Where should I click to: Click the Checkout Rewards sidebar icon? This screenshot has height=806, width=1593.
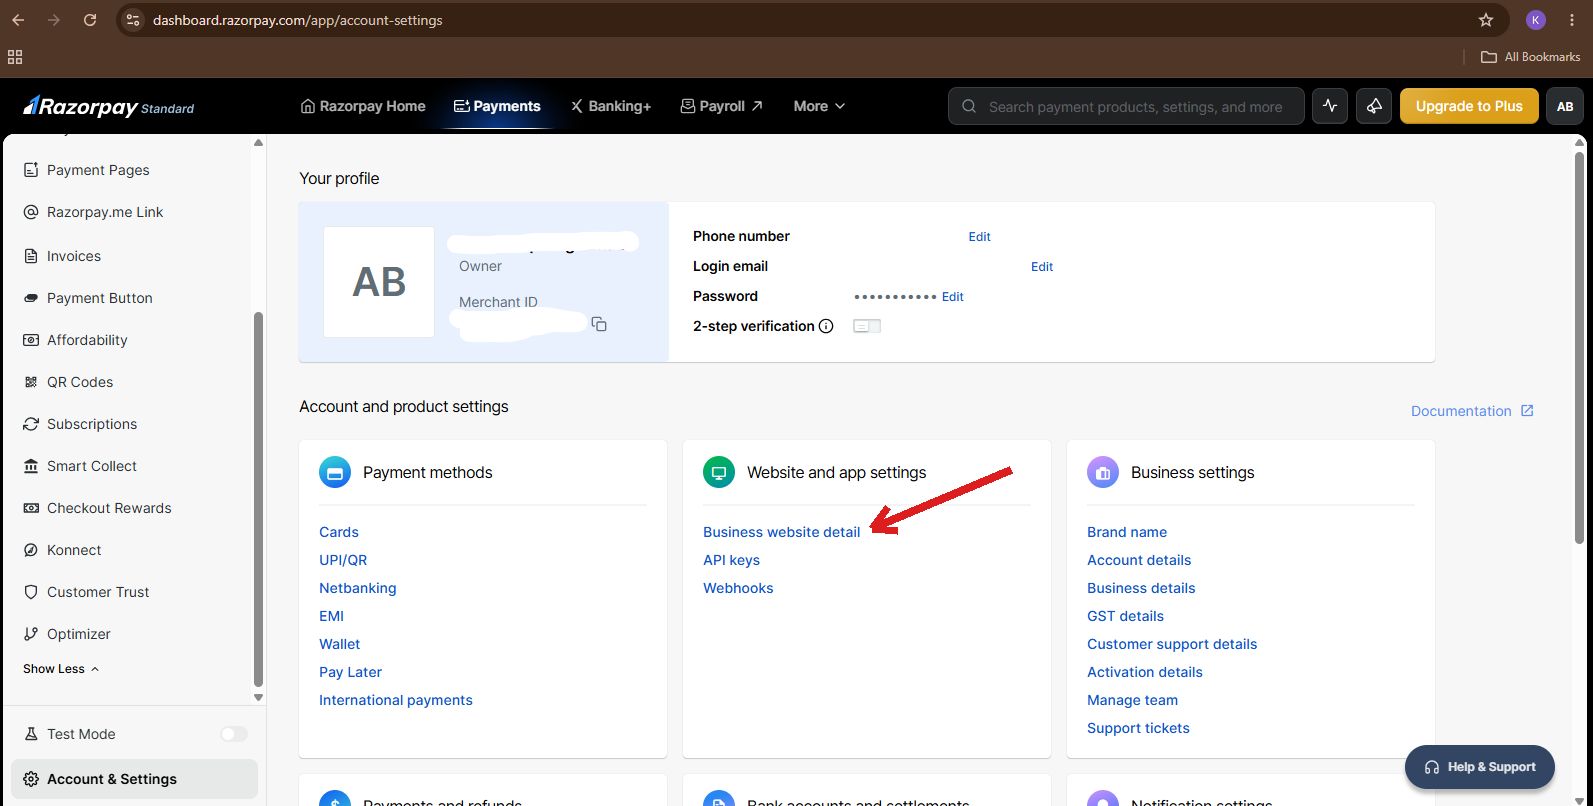31,508
